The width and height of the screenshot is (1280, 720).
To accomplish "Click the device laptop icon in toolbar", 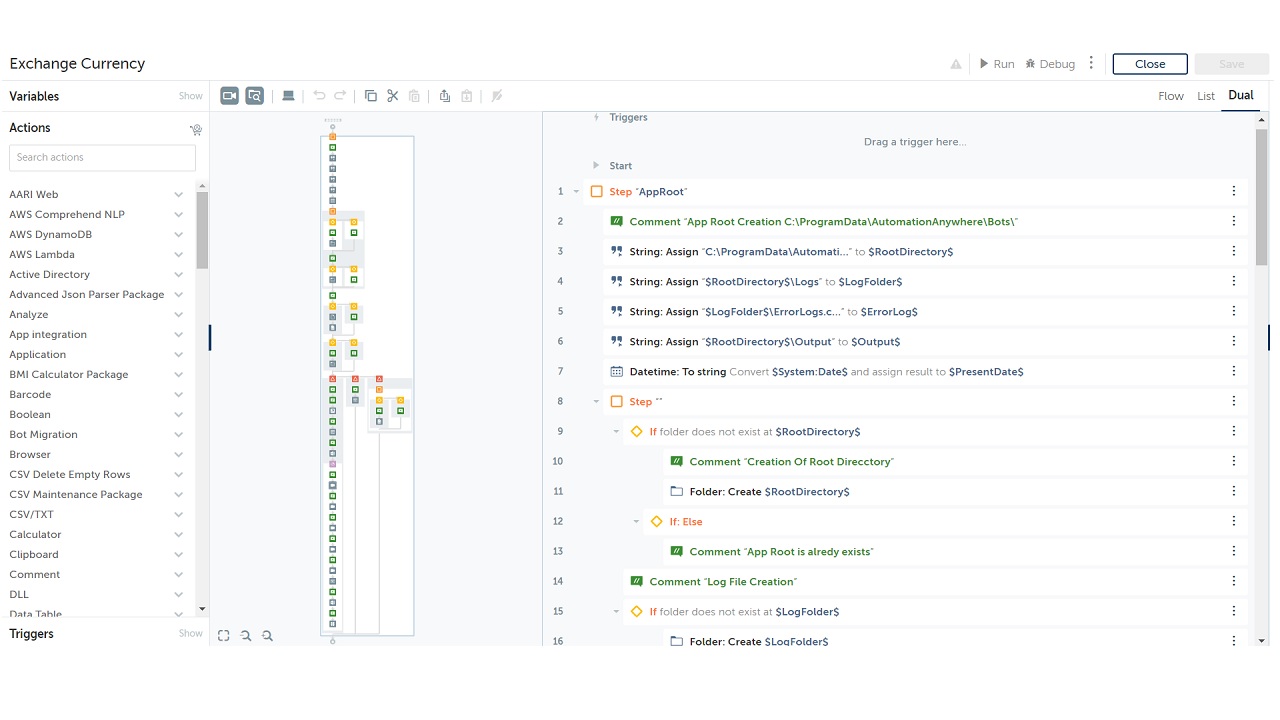I will click(288, 96).
